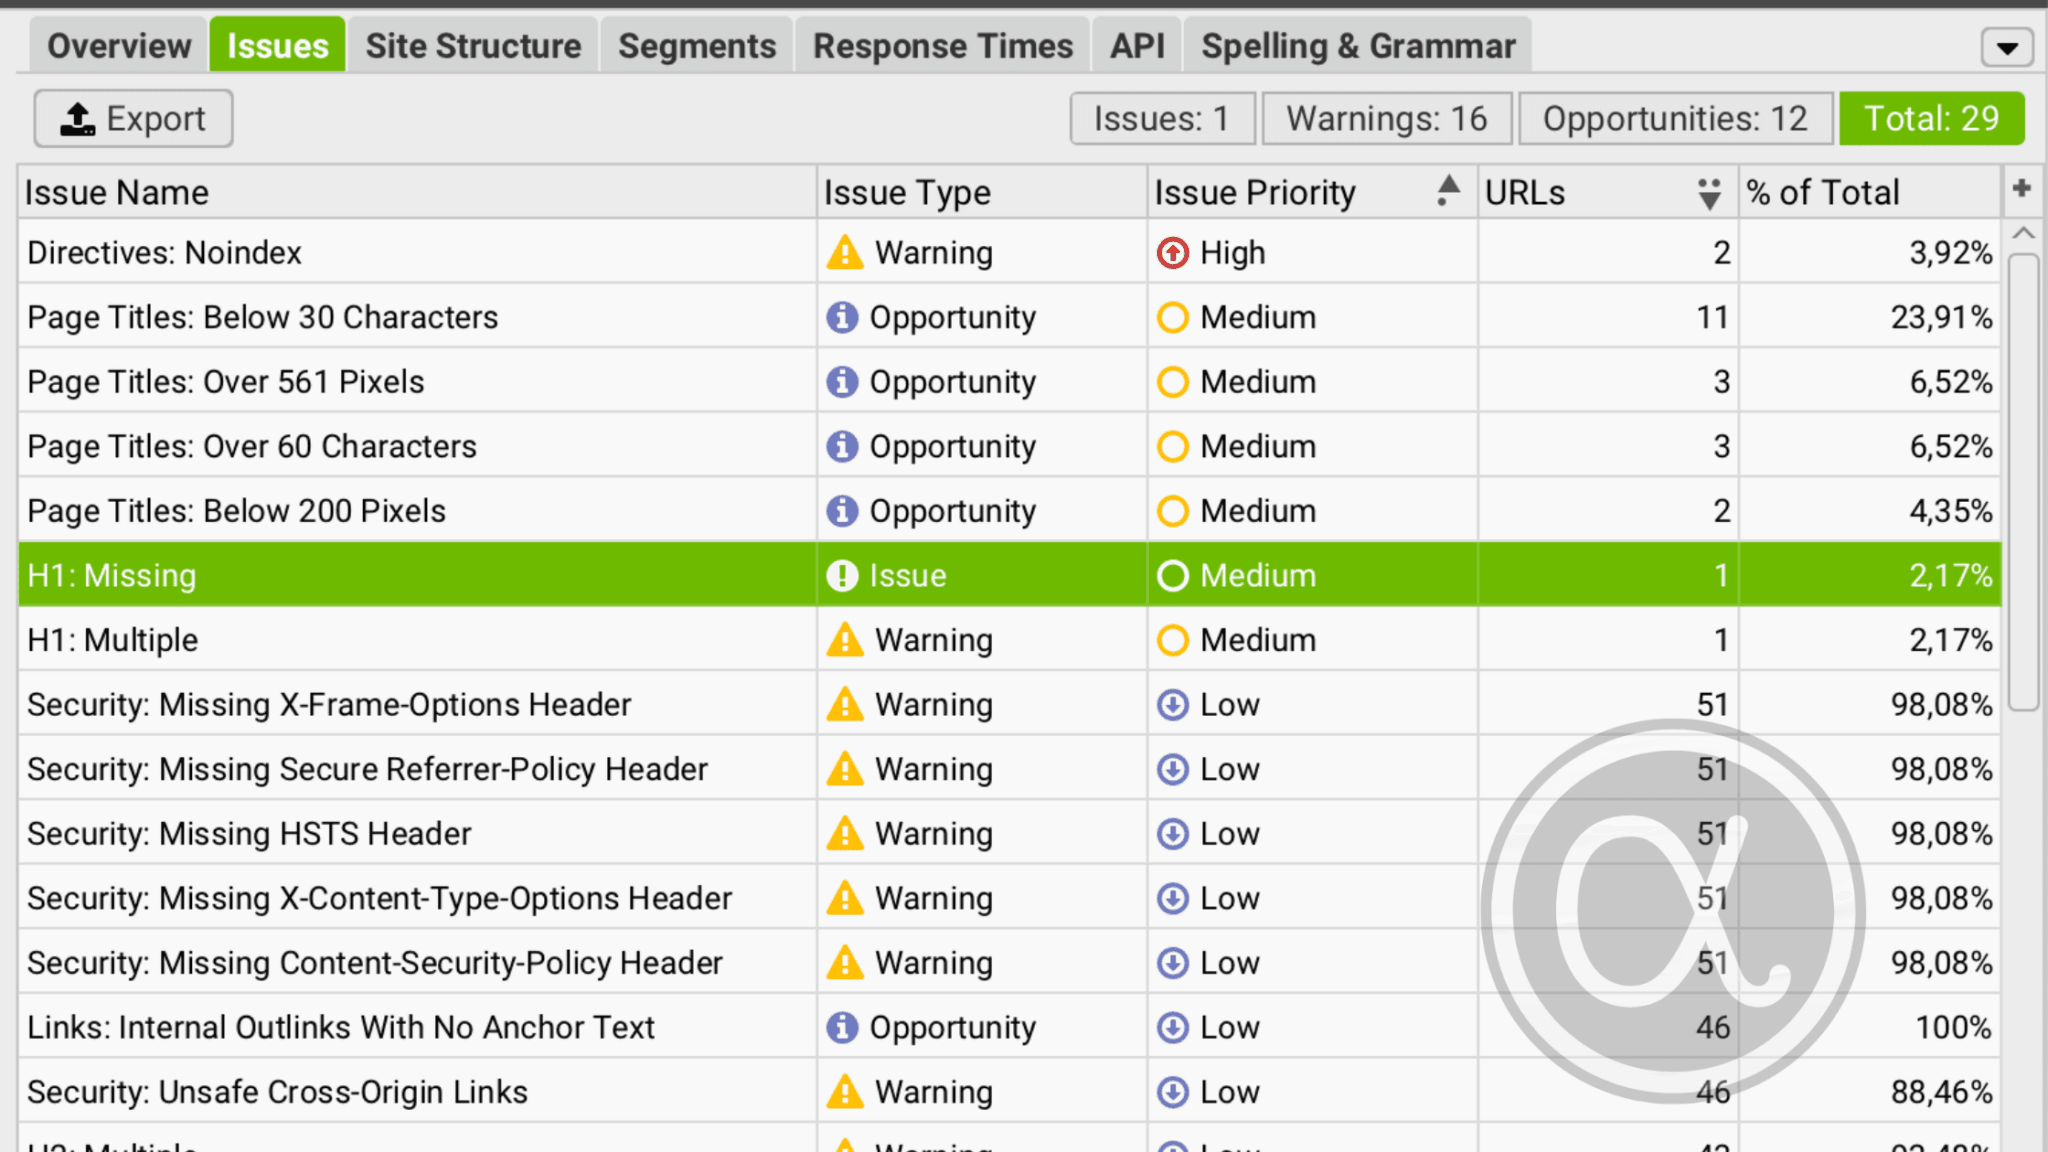Click the warning icon for Security: Unsafe Cross-Origin Links

pos(843,1092)
